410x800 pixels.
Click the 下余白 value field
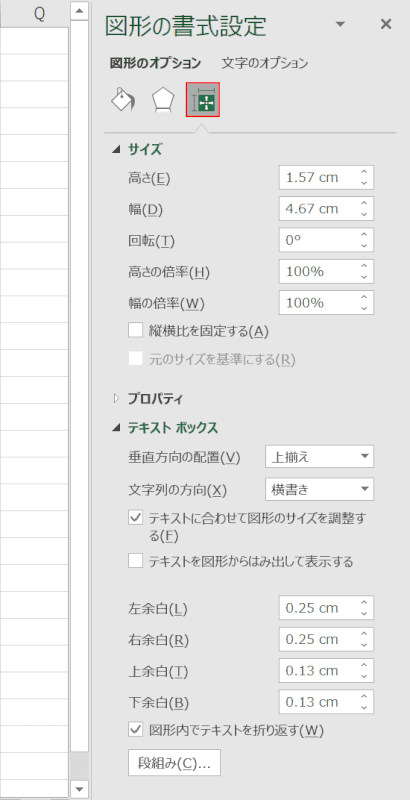[326, 702]
